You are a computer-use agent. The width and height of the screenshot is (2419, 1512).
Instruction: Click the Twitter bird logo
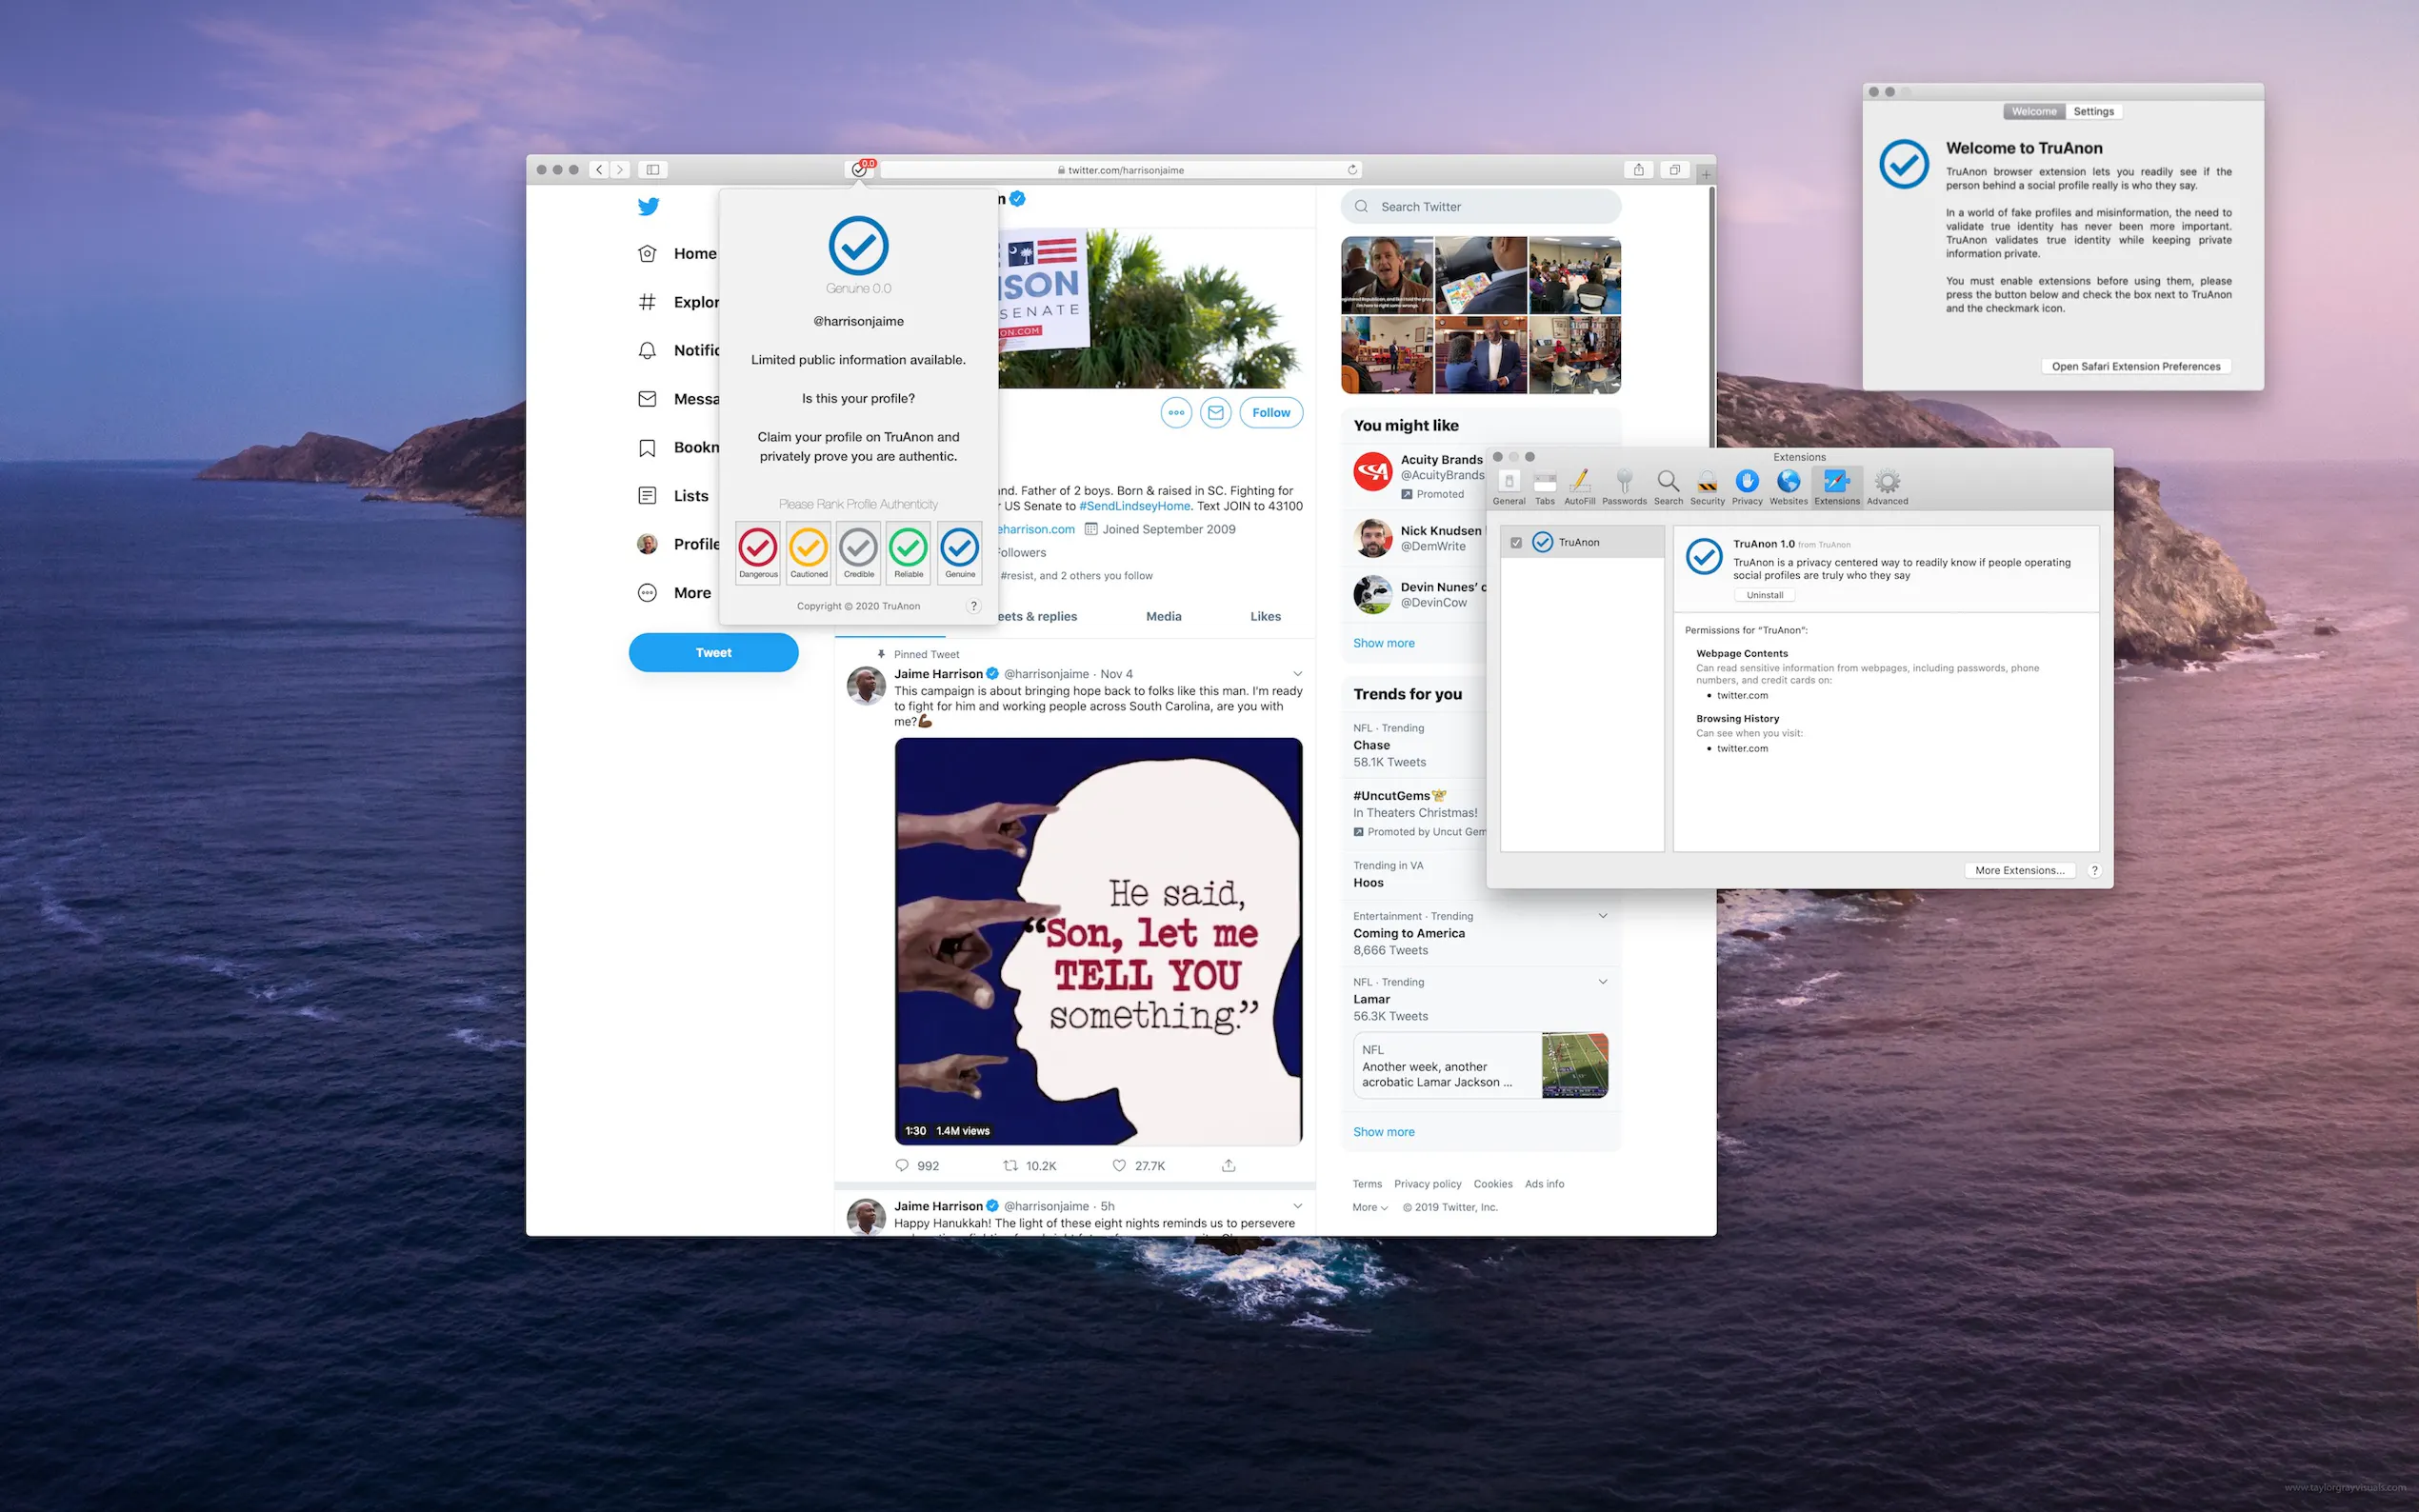point(648,207)
